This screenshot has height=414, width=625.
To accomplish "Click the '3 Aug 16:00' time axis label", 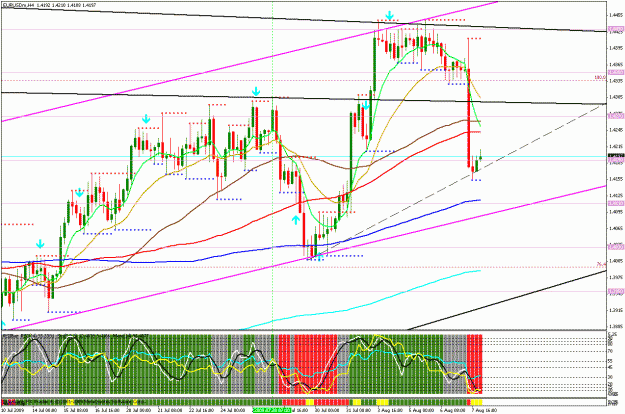I will click(x=388, y=410).
